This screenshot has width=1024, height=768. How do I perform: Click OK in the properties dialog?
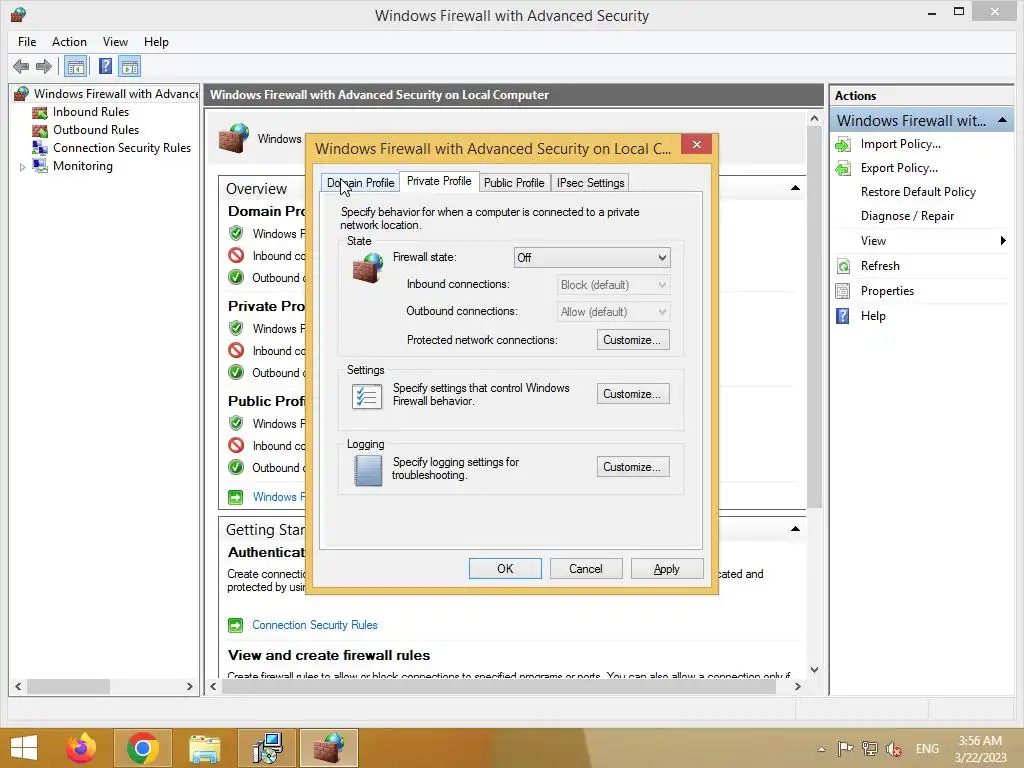coord(505,569)
